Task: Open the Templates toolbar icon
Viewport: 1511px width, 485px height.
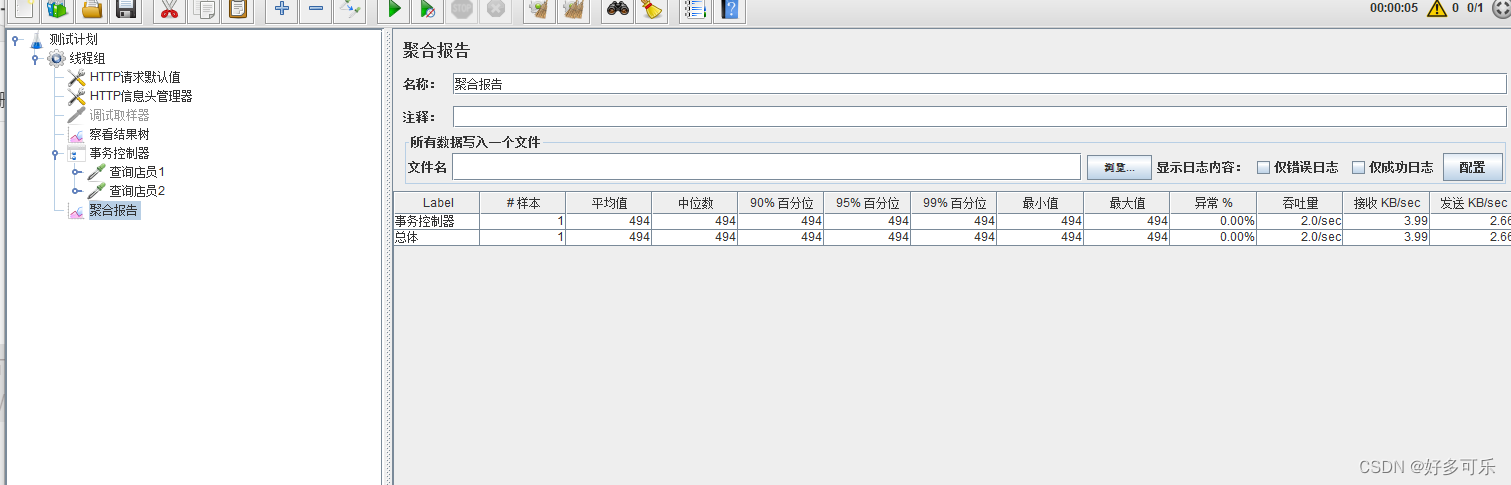Action: pyautogui.click(x=58, y=10)
